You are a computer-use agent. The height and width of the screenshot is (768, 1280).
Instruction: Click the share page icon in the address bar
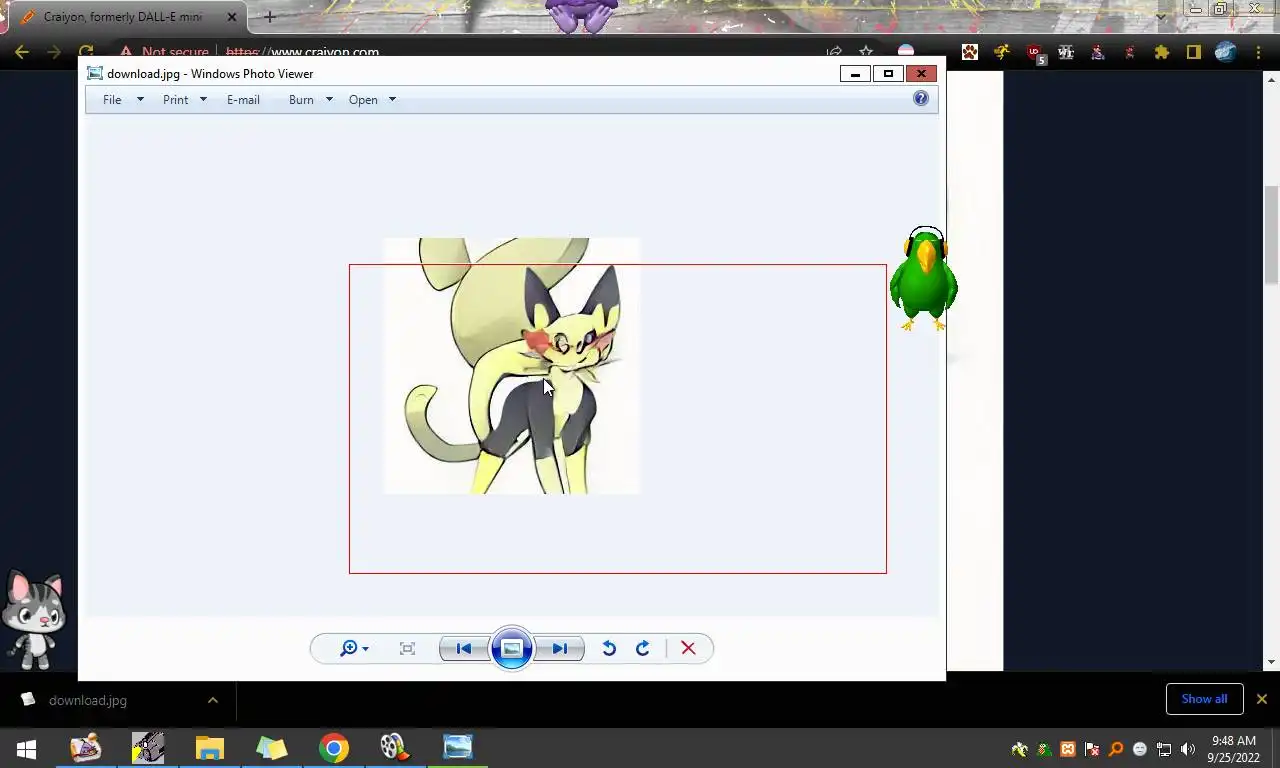tap(834, 52)
